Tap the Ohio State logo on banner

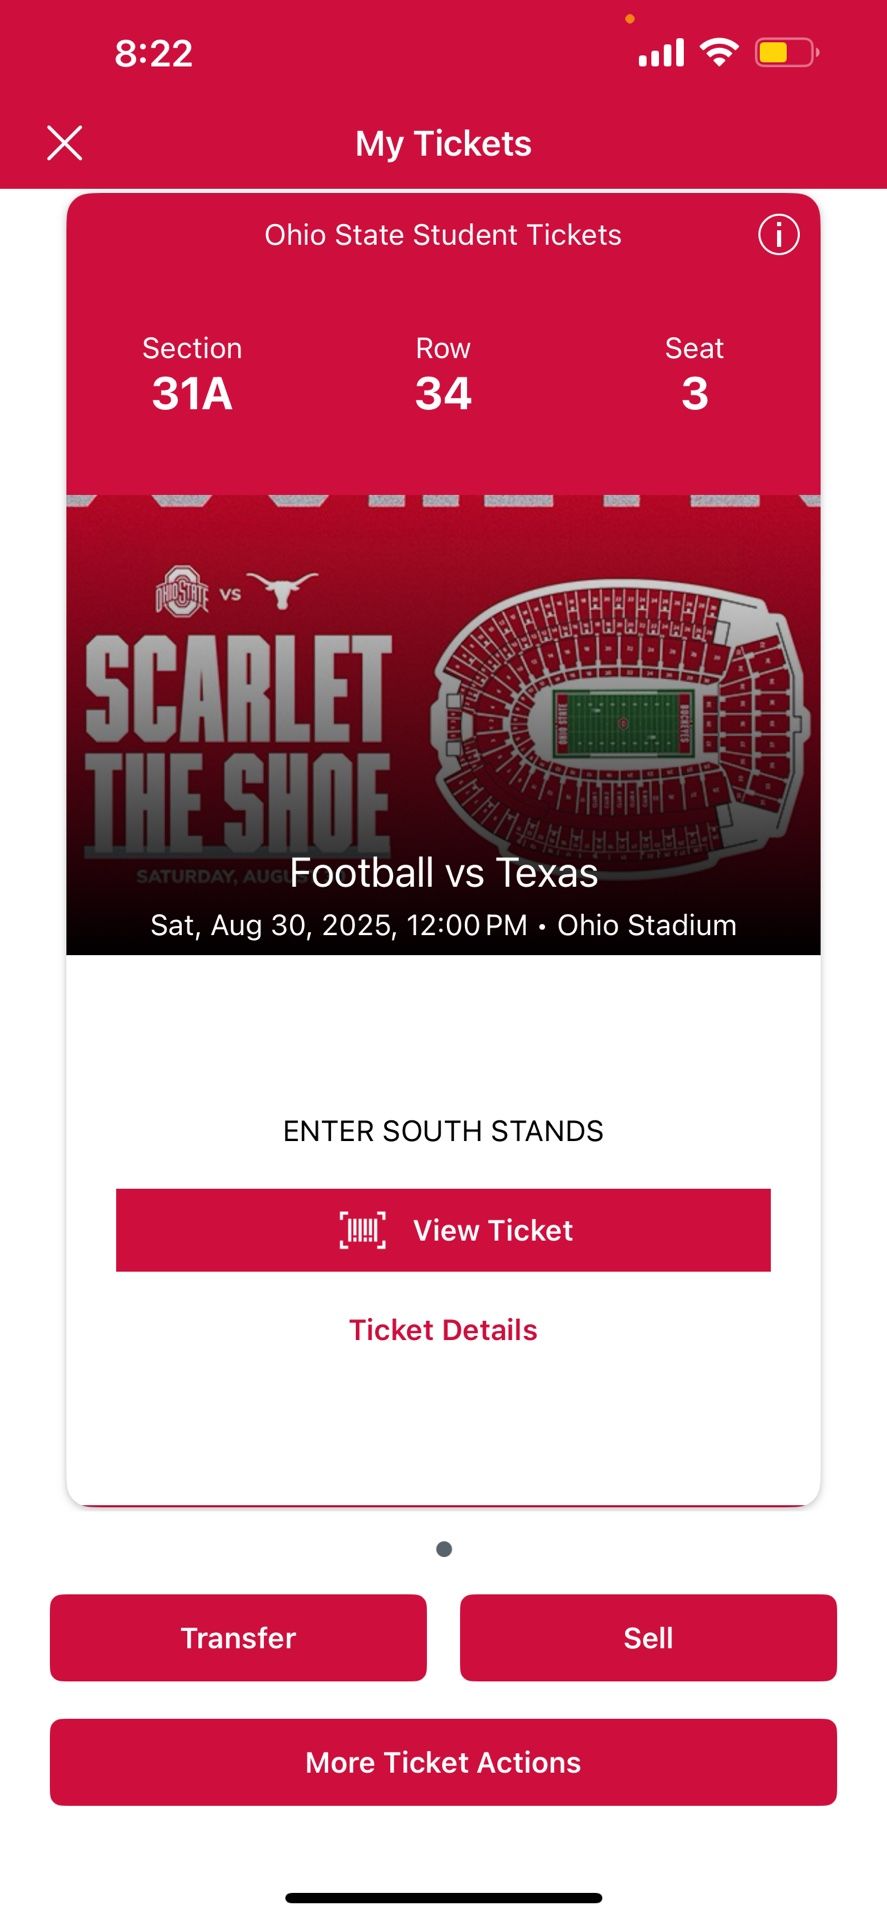click(x=182, y=592)
